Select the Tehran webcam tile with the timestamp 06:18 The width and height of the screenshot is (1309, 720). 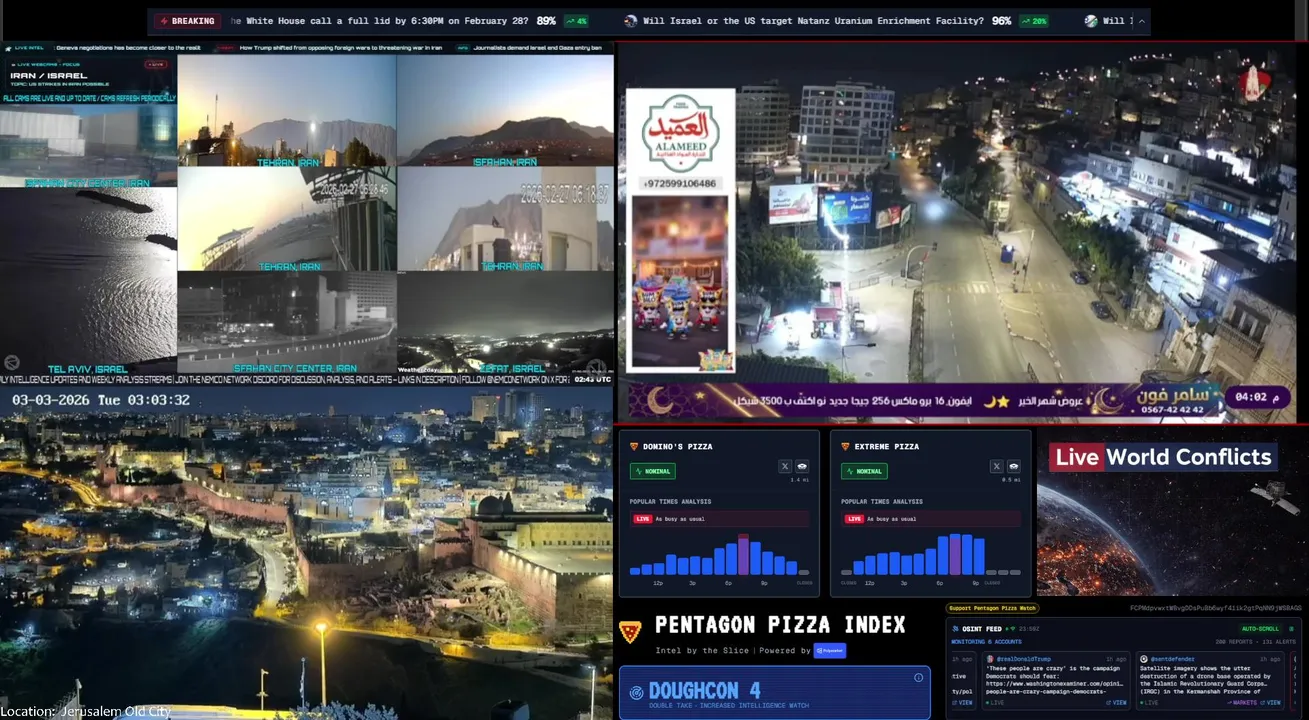505,218
